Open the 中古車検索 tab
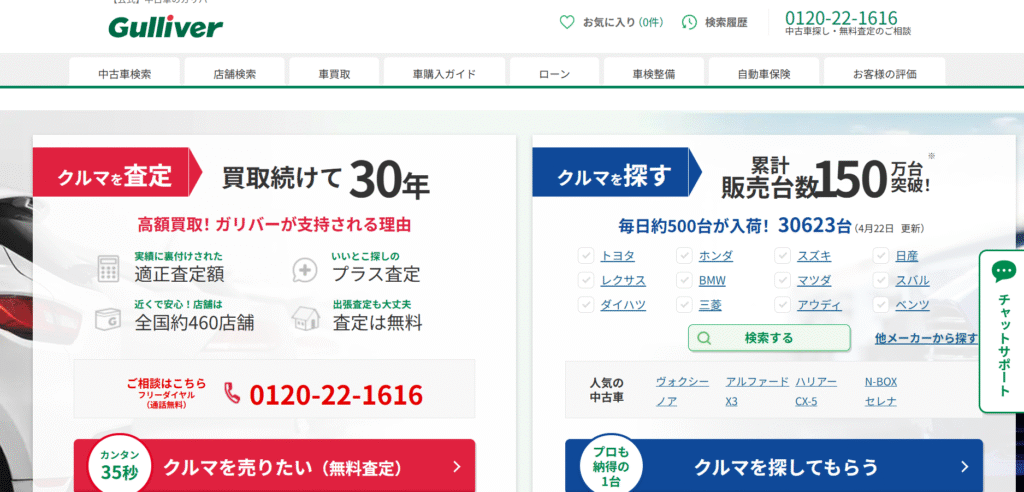This screenshot has width=1024, height=492. coord(124,73)
